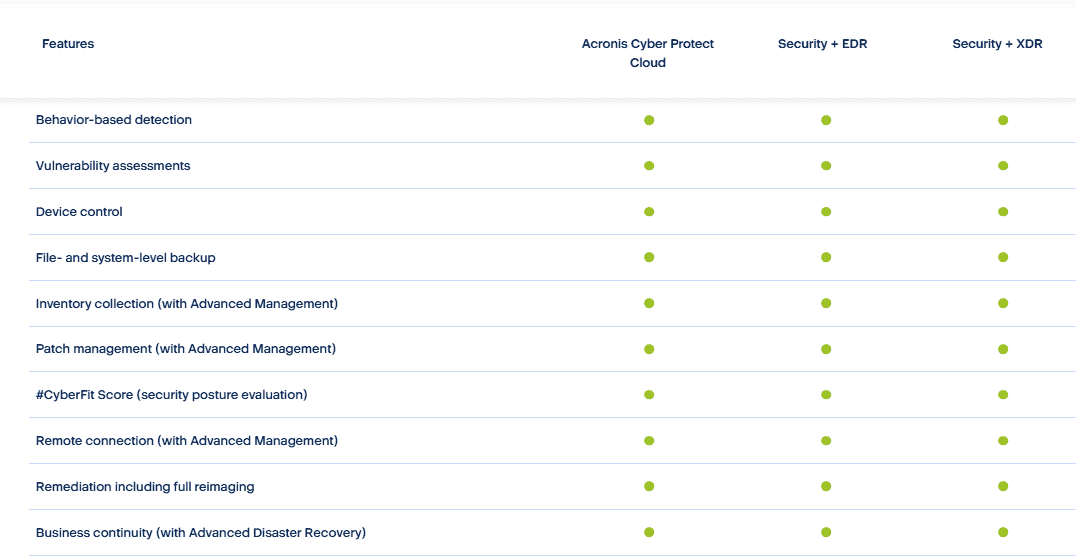The image size is (1076, 556).
Task: Click Vulnerability assessments dot under Cyber Protect Cloud
Action: click(649, 165)
